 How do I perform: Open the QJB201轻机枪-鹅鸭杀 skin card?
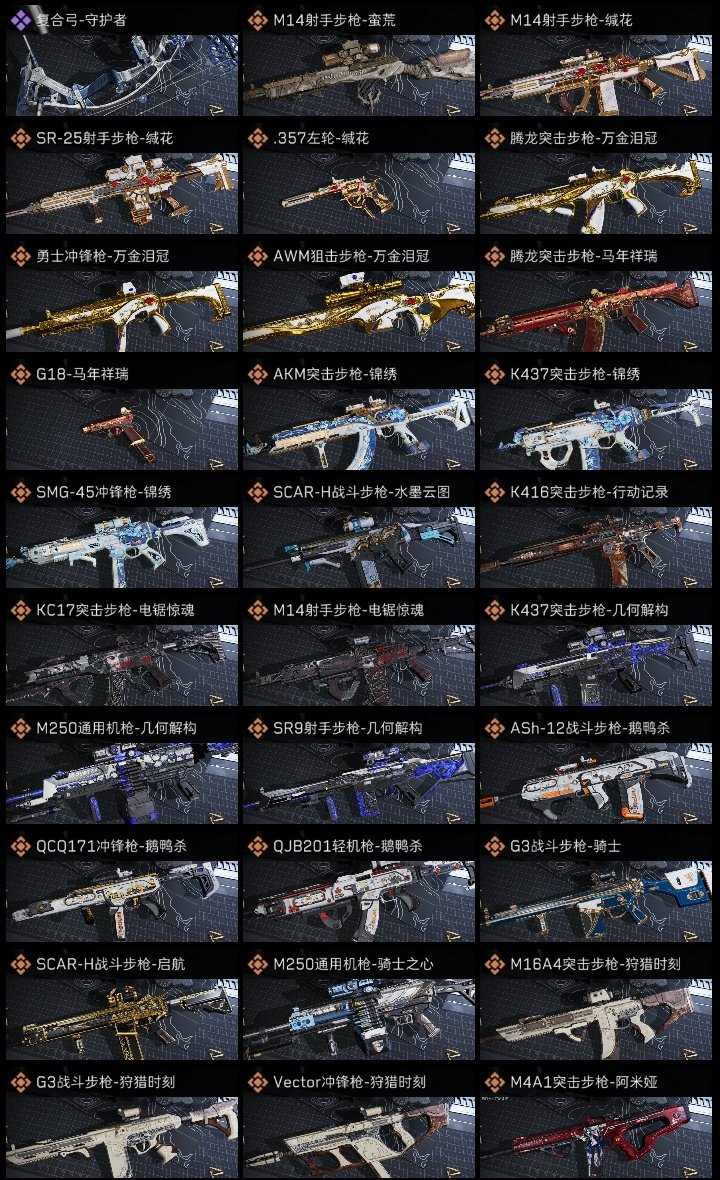point(359,889)
